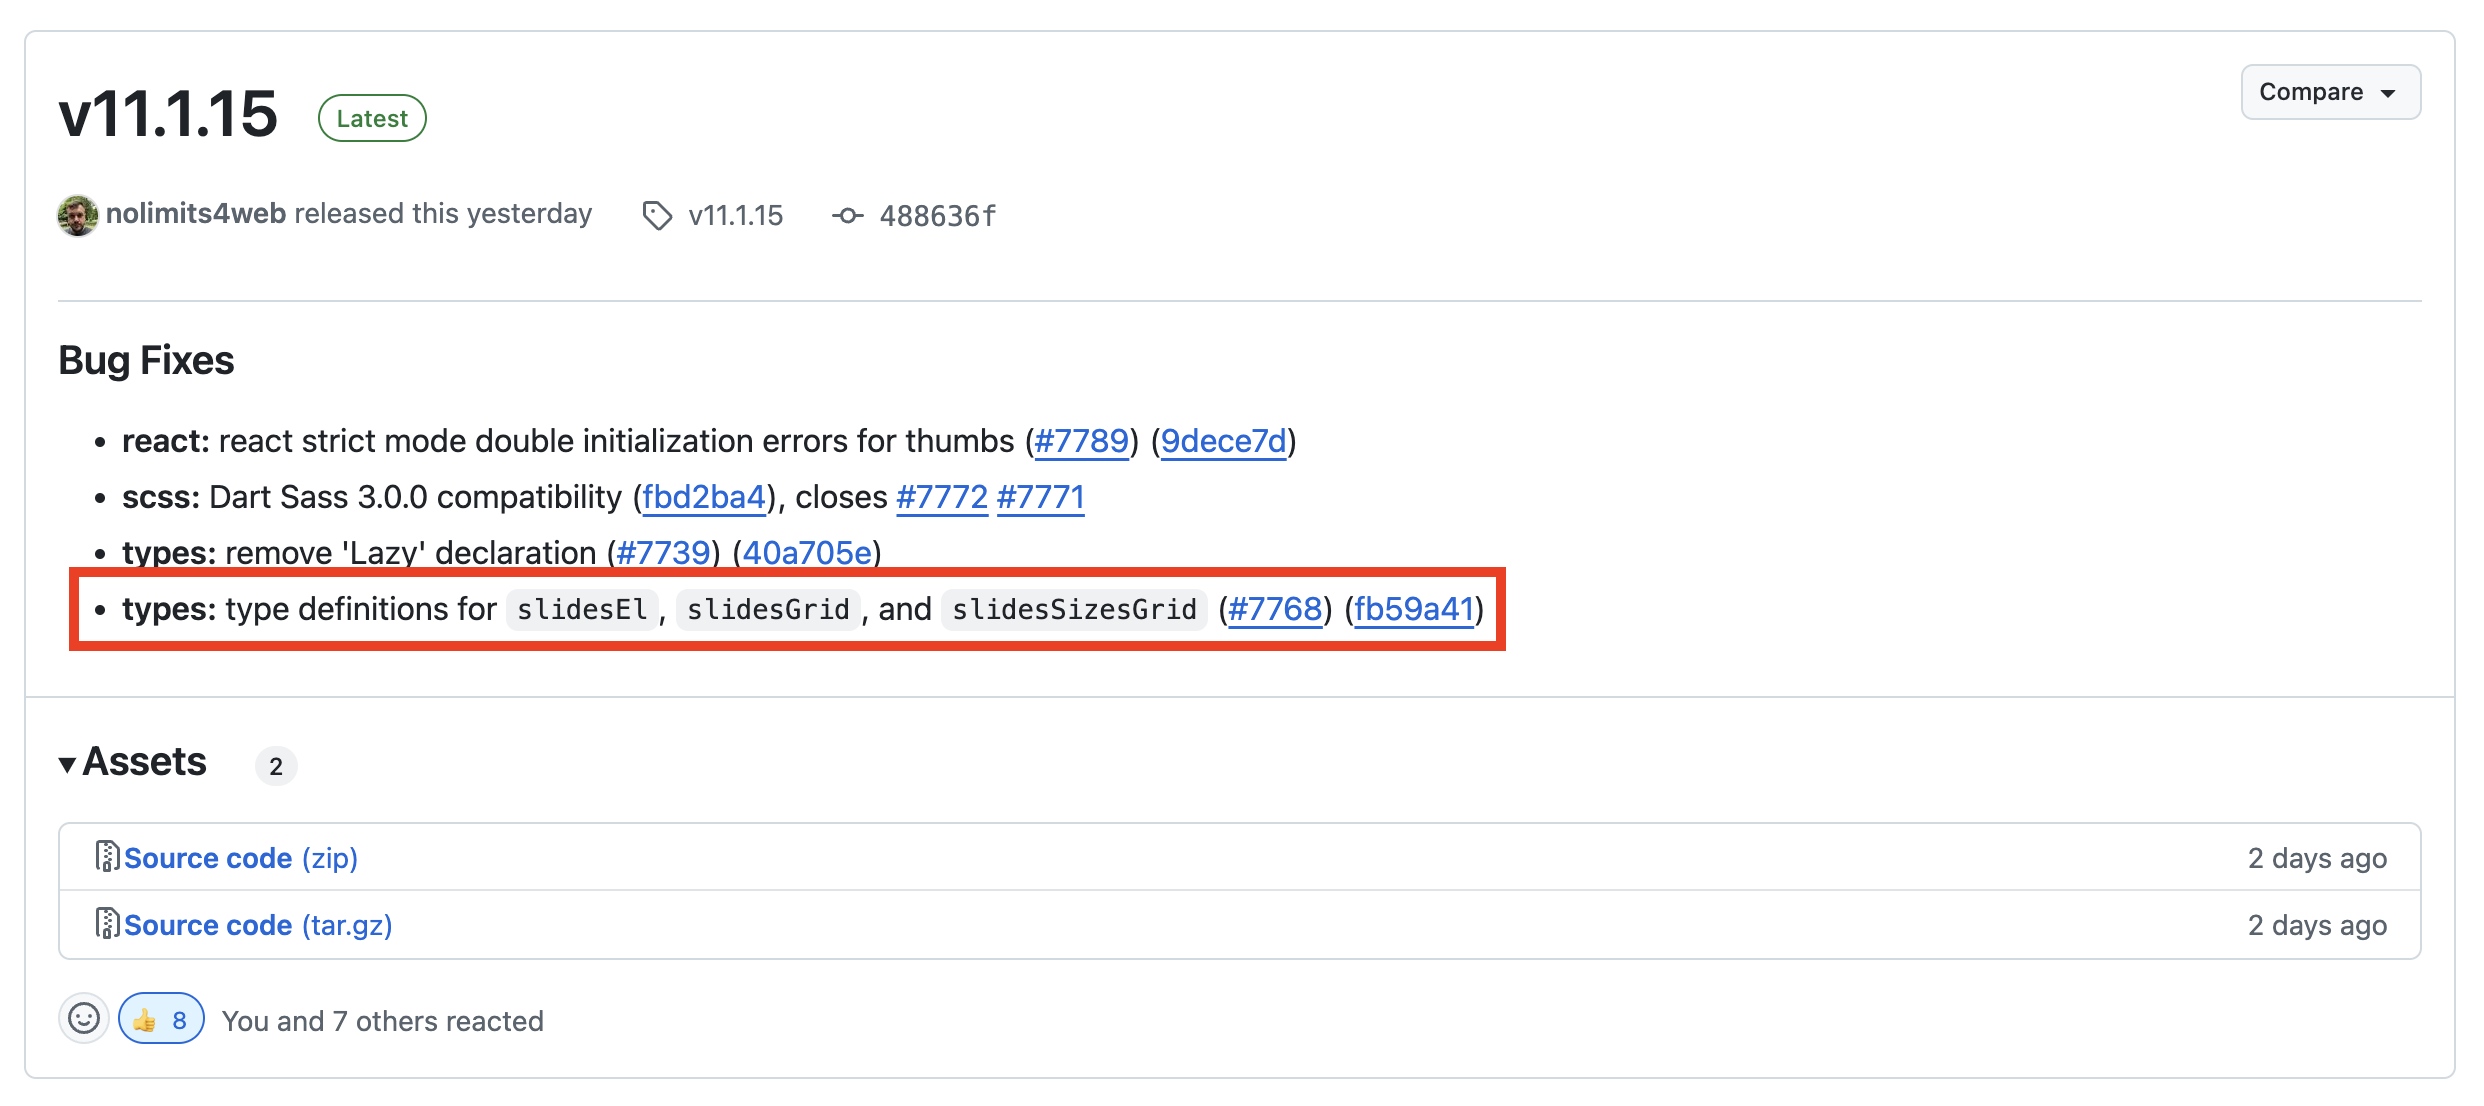
Task: Open commit fbd2ba4 link
Action: coord(704,497)
